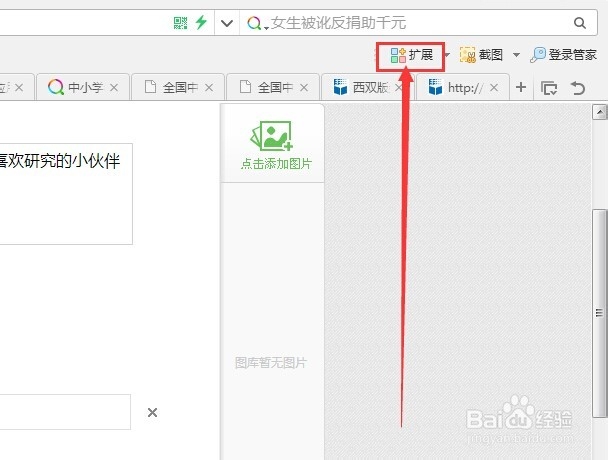Screen dimensions: 608x460
Task: Open the 扩展 extensions button
Action: [x=411, y=55]
